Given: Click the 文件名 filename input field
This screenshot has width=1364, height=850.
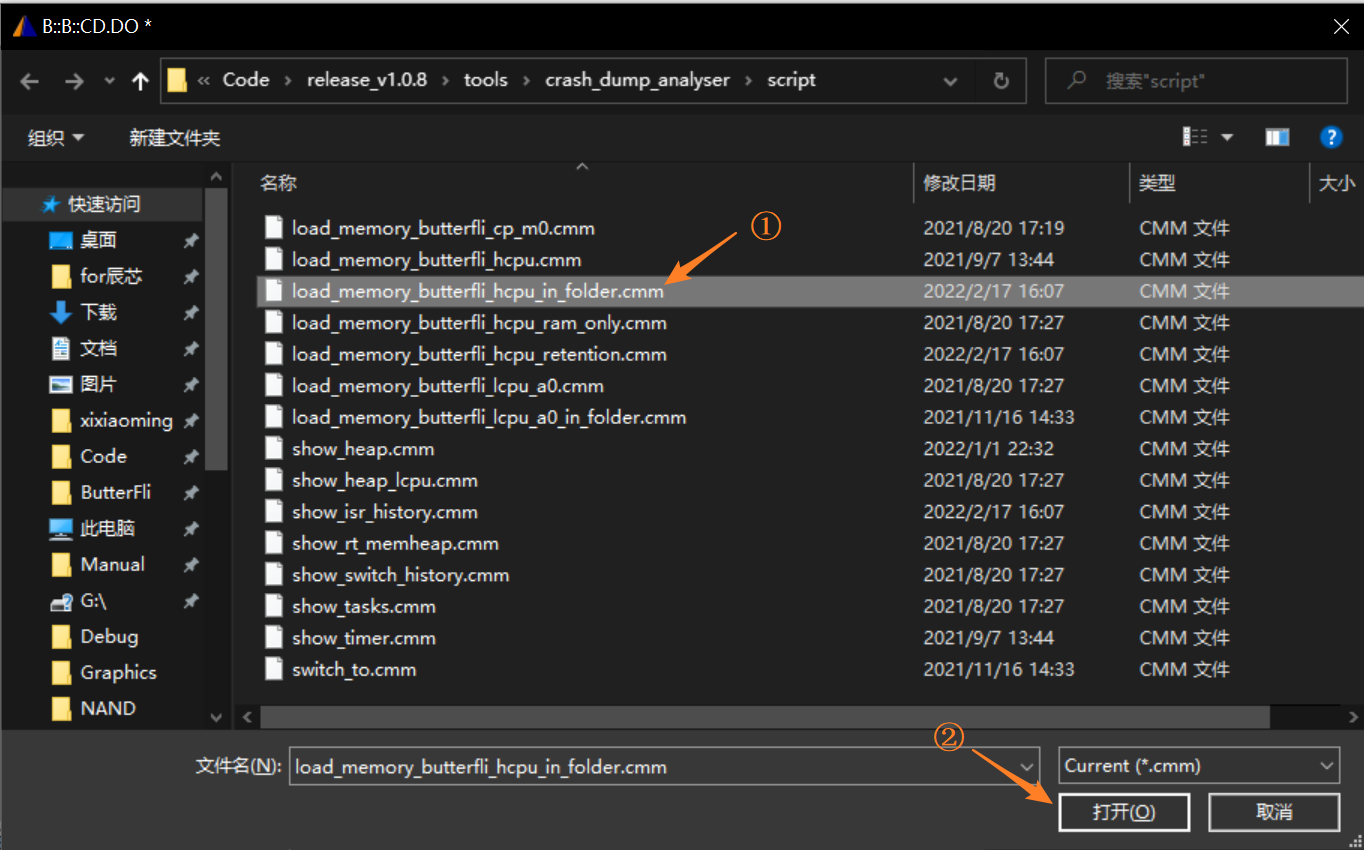Looking at the screenshot, I should point(650,767).
